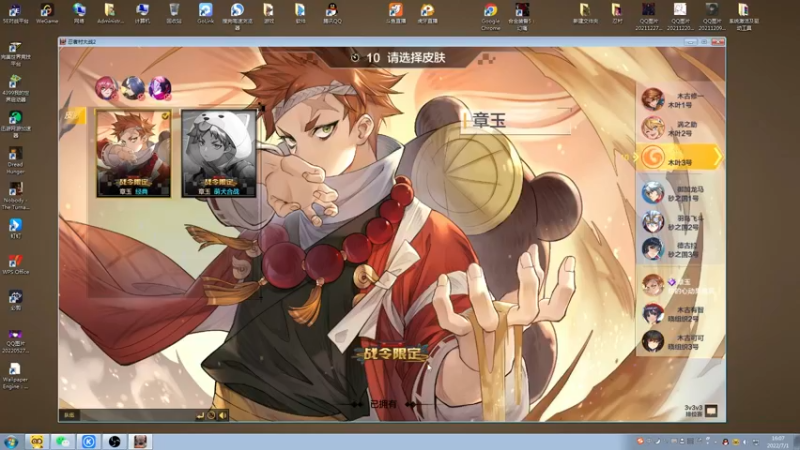
Task: Open the 计算机 desktop icon
Action: [142, 13]
